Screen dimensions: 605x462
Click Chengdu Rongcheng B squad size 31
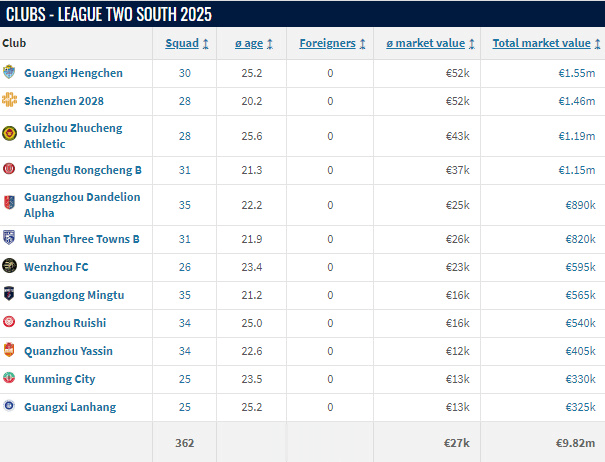(184, 170)
